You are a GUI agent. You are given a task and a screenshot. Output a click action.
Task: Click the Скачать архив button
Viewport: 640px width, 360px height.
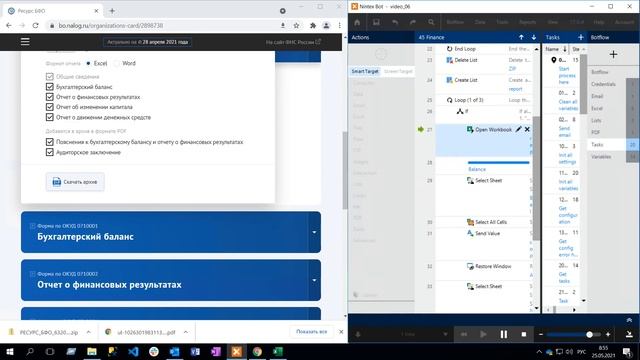75,182
